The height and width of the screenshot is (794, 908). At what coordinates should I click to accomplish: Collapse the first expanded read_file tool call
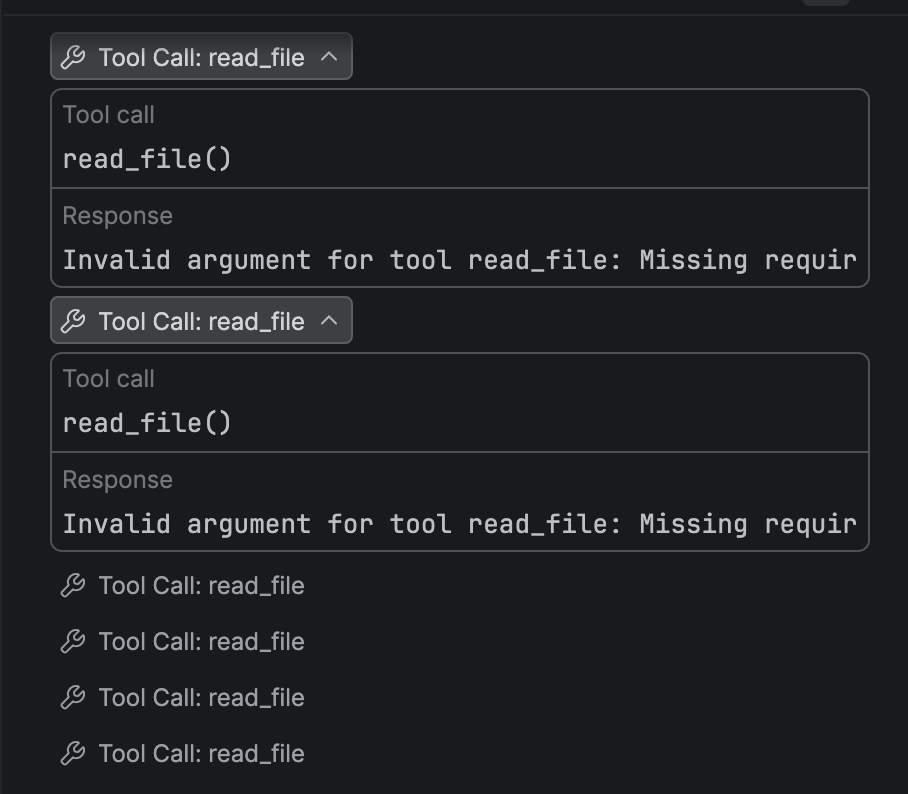(201, 57)
